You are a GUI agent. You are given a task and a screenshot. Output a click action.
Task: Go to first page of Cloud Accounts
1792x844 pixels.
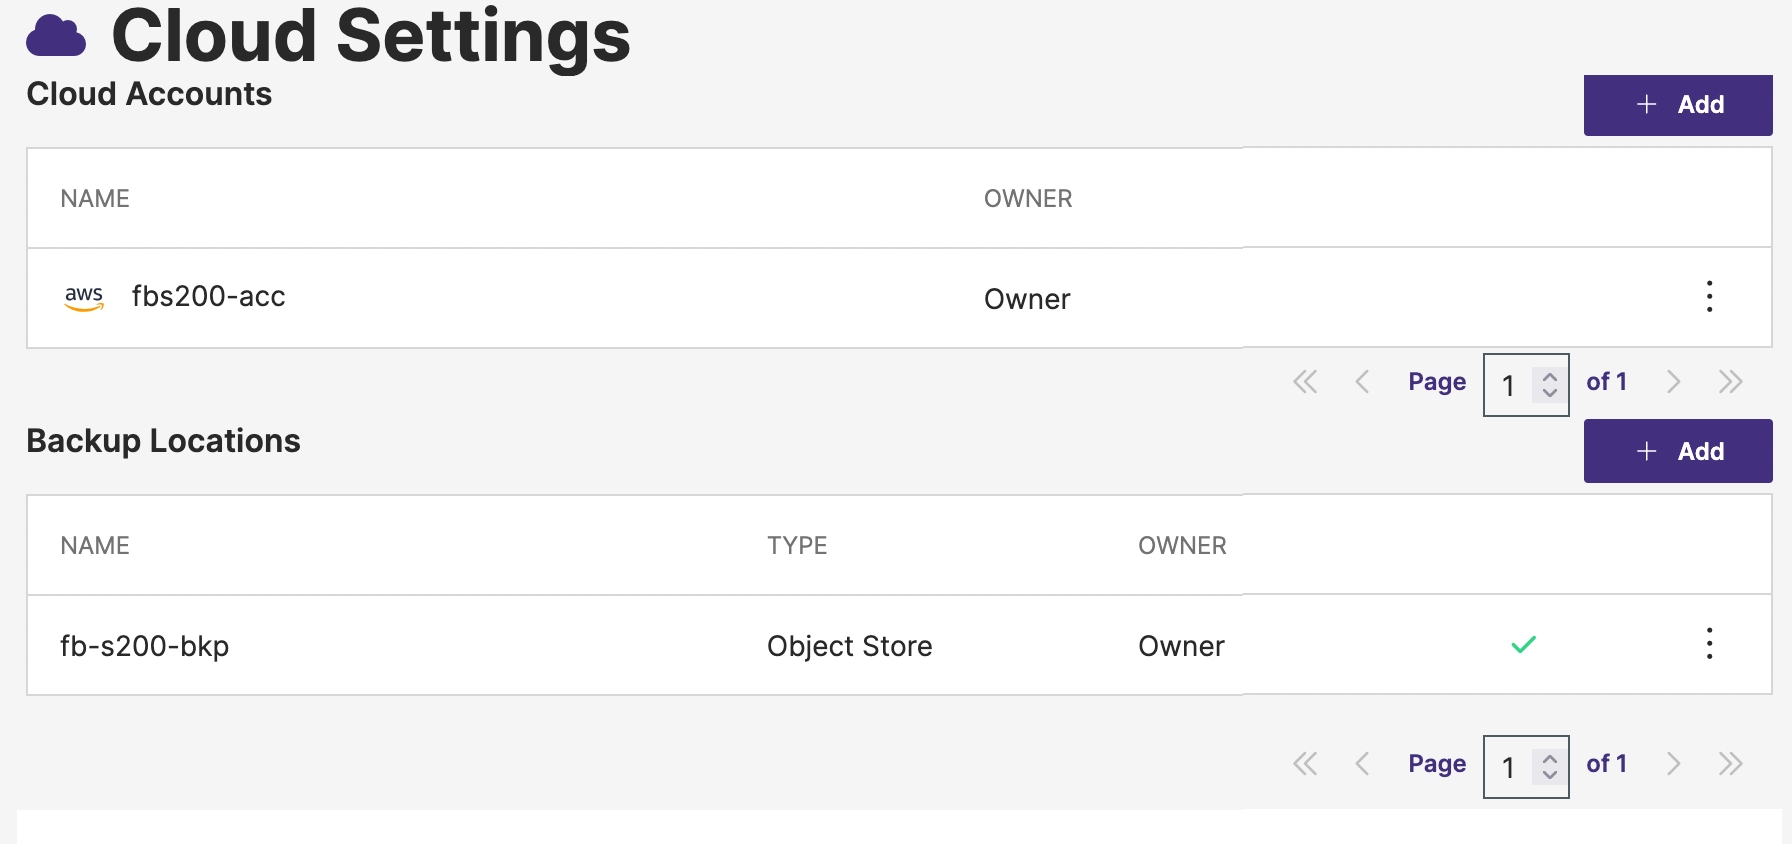[x=1305, y=382]
